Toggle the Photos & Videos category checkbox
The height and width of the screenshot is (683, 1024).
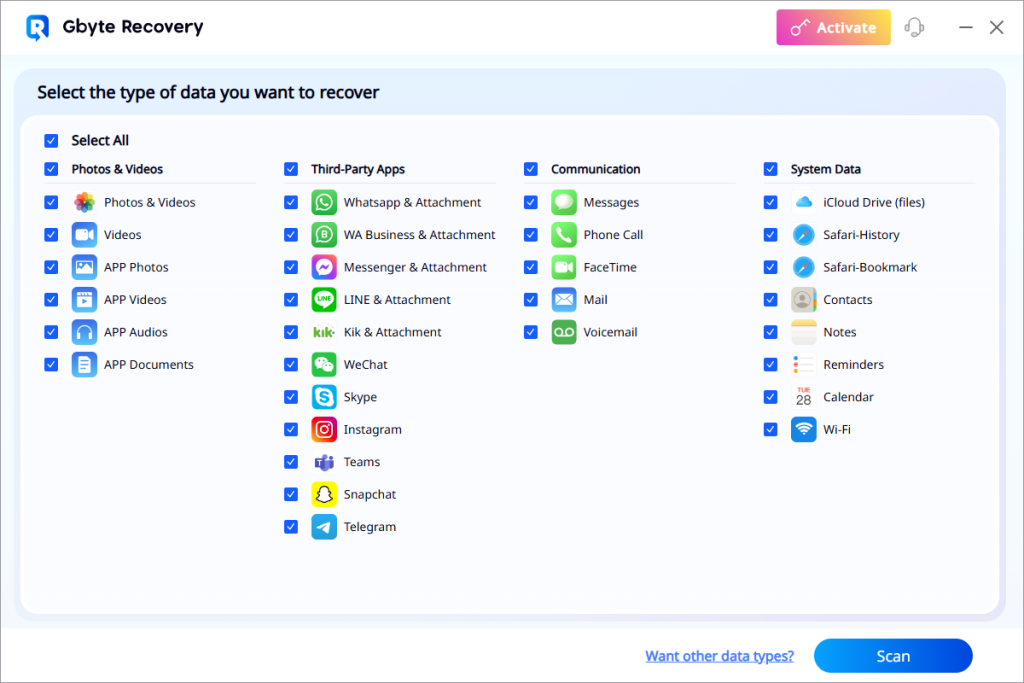click(x=51, y=169)
